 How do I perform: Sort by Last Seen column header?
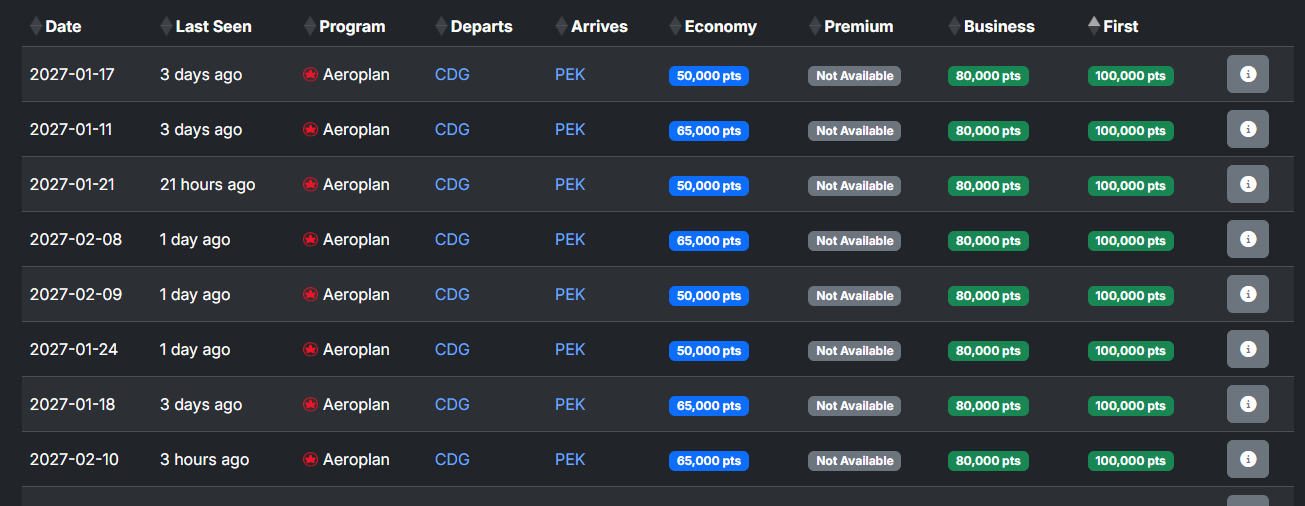212,27
